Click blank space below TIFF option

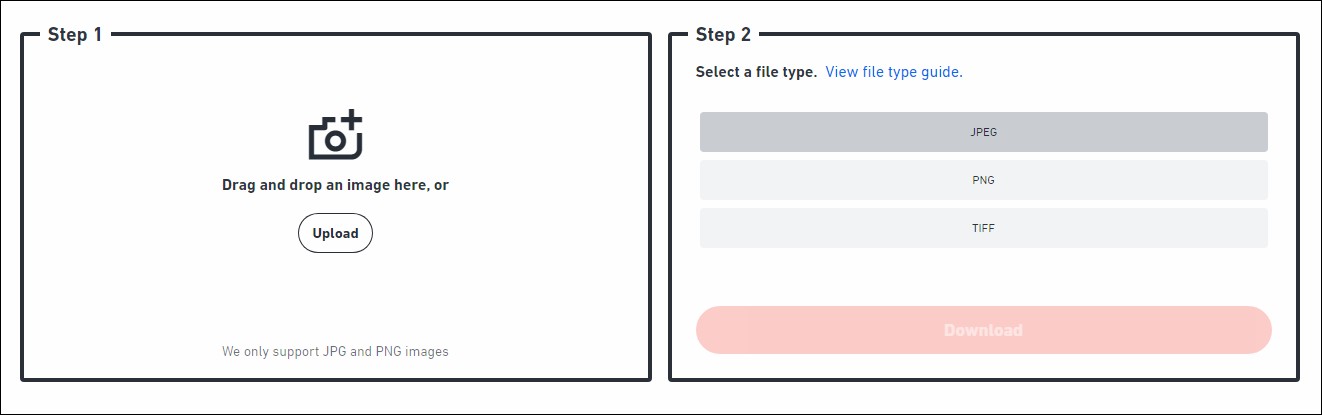[983, 275]
